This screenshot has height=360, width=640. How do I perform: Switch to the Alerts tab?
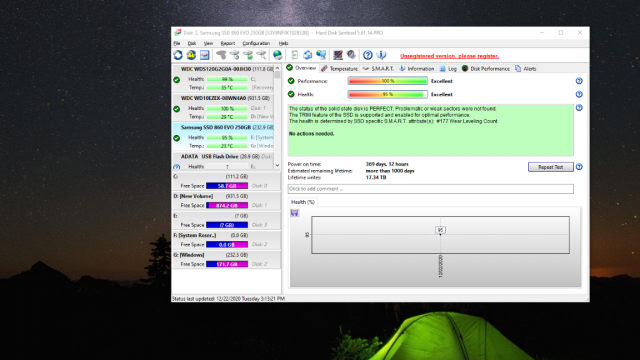pyautogui.click(x=526, y=69)
